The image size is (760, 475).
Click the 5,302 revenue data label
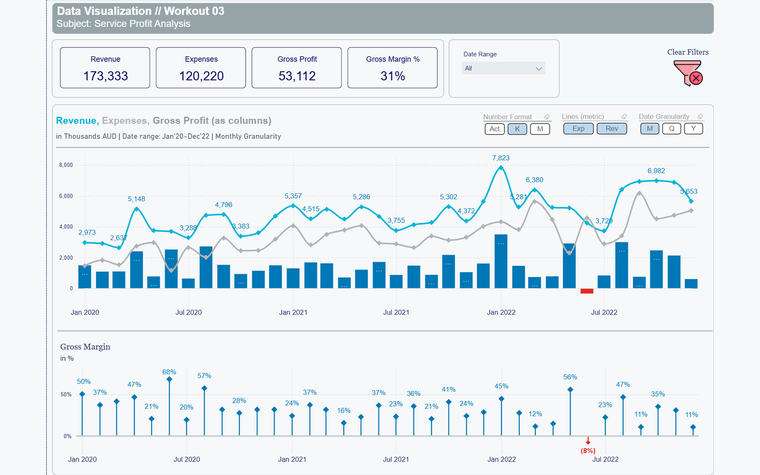[448, 197]
